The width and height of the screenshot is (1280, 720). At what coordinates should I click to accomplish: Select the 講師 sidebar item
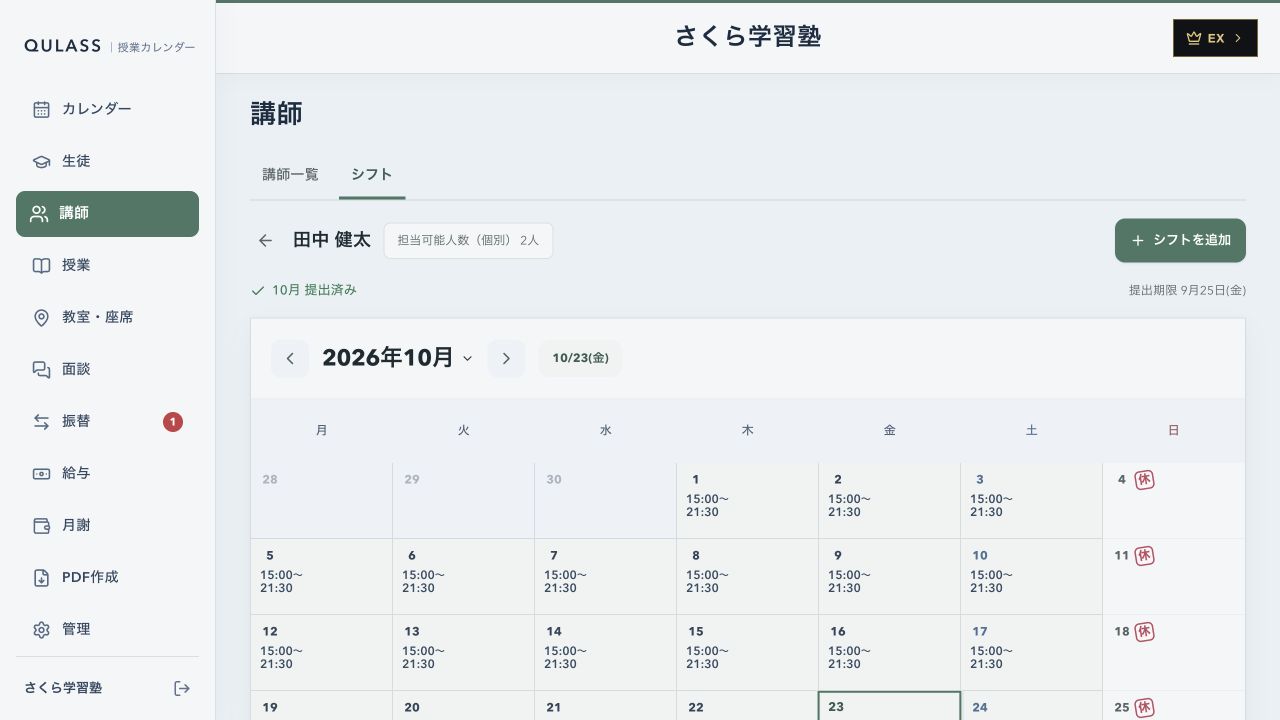[107, 214]
